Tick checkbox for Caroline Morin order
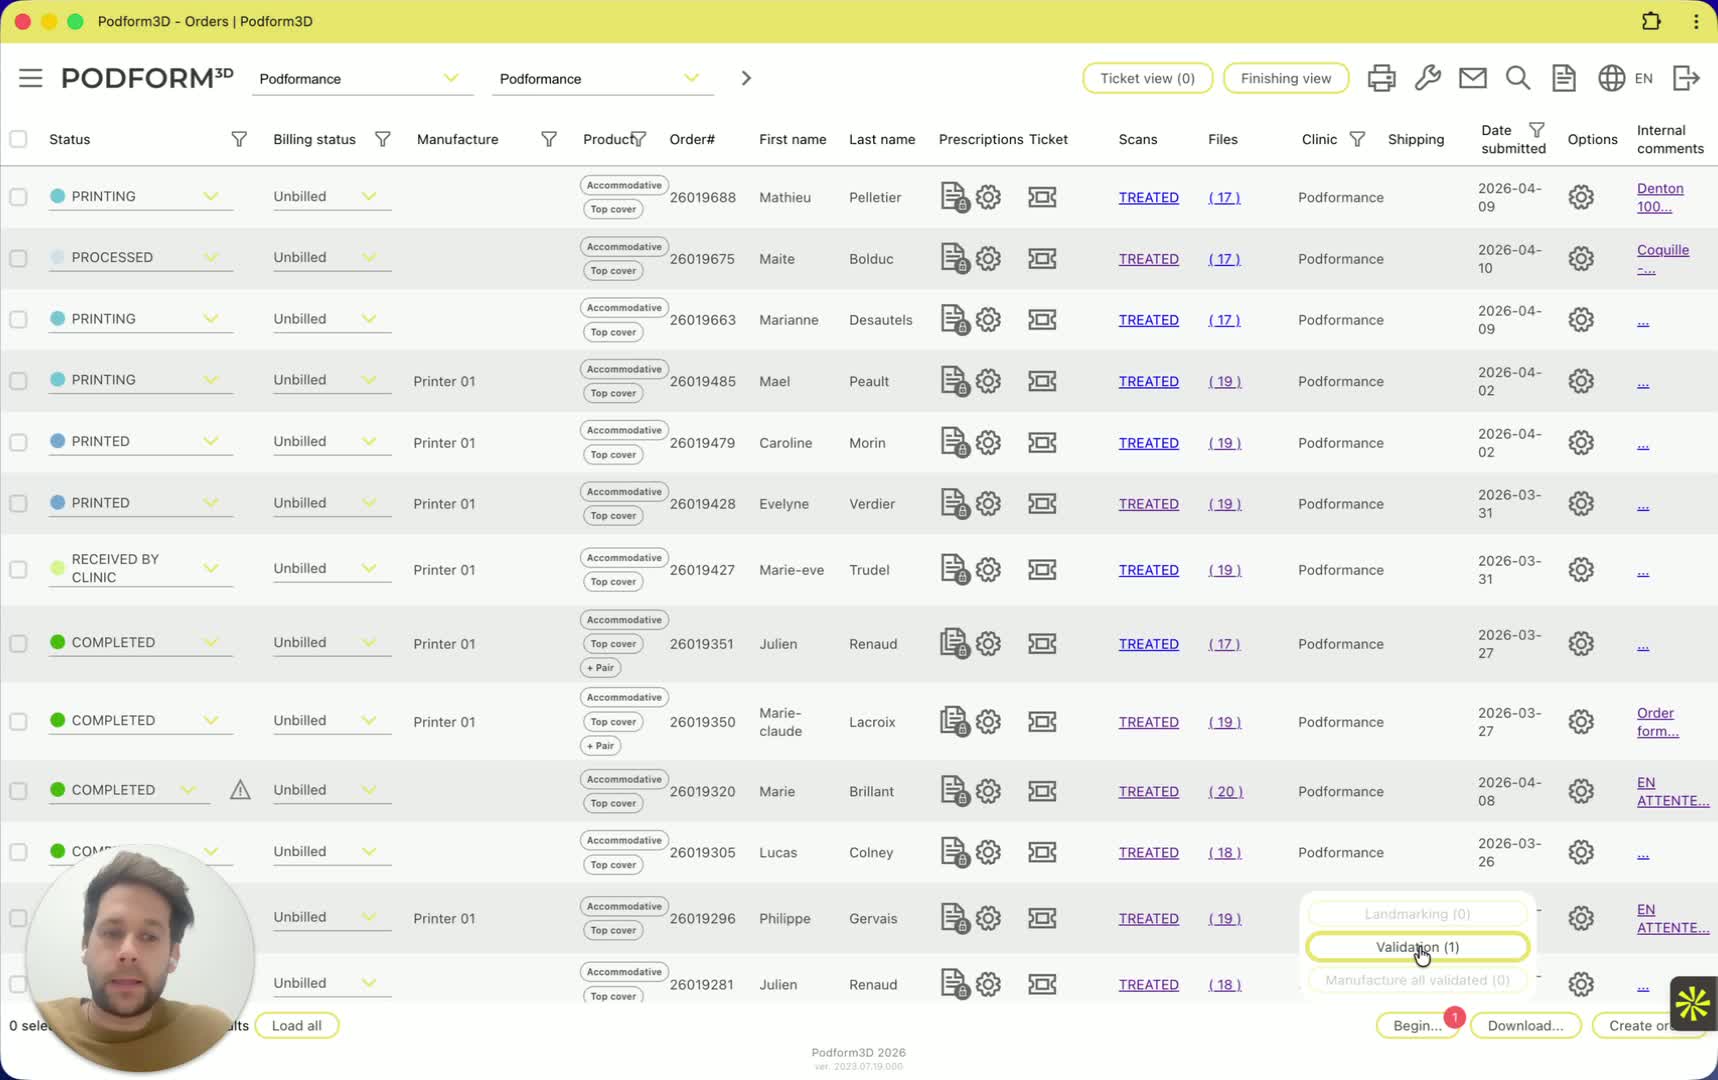This screenshot has width=1718, height=1080. point(18,442)
